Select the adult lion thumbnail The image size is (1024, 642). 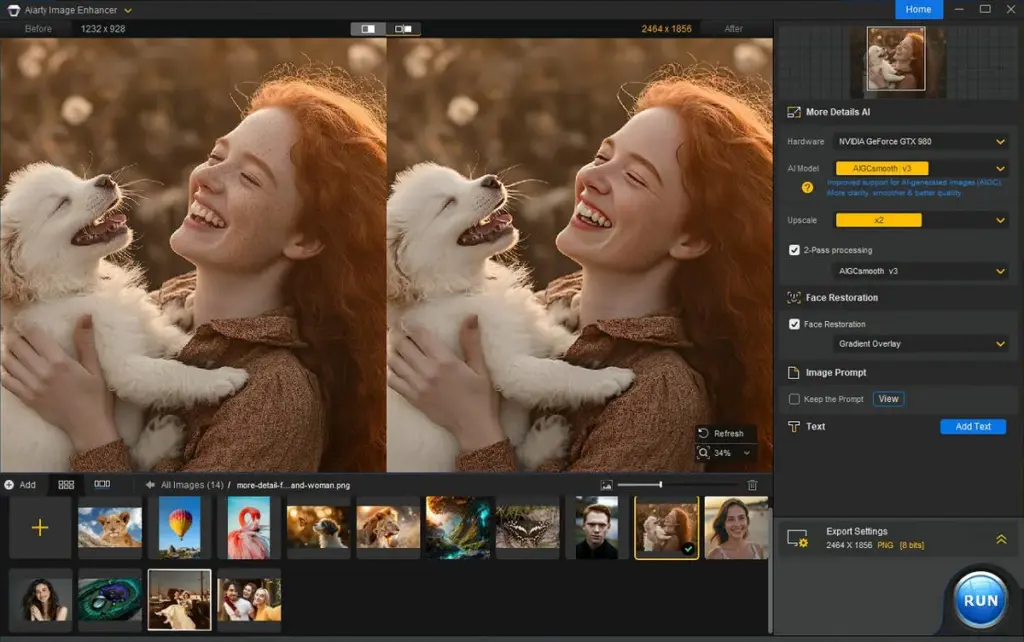point(388,527)
